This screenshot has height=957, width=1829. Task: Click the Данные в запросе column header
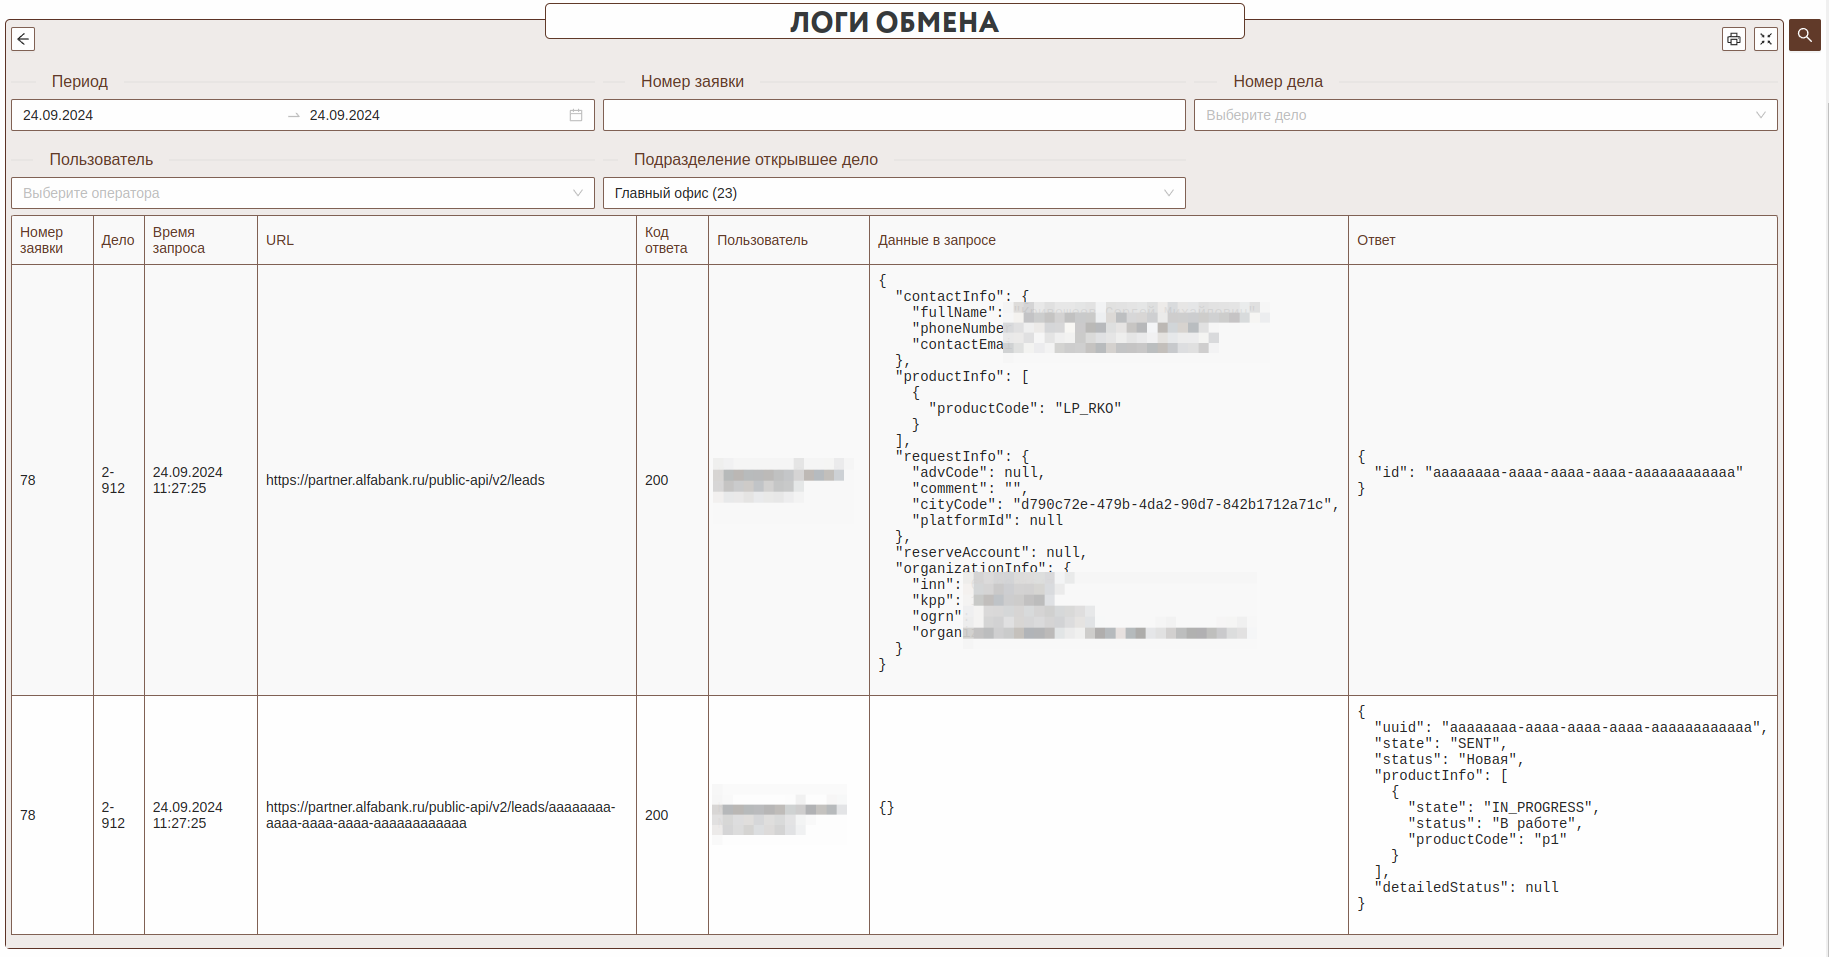tap(937, 240)
